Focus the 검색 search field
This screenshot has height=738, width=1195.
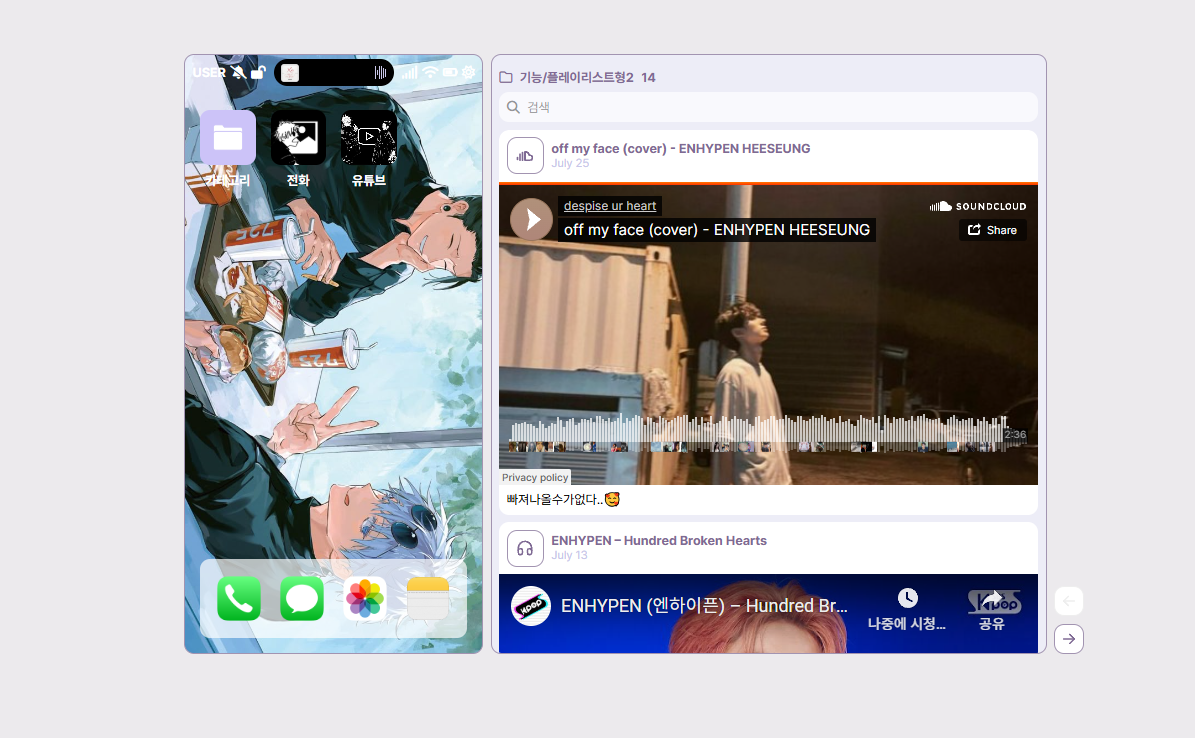[768, 107]
